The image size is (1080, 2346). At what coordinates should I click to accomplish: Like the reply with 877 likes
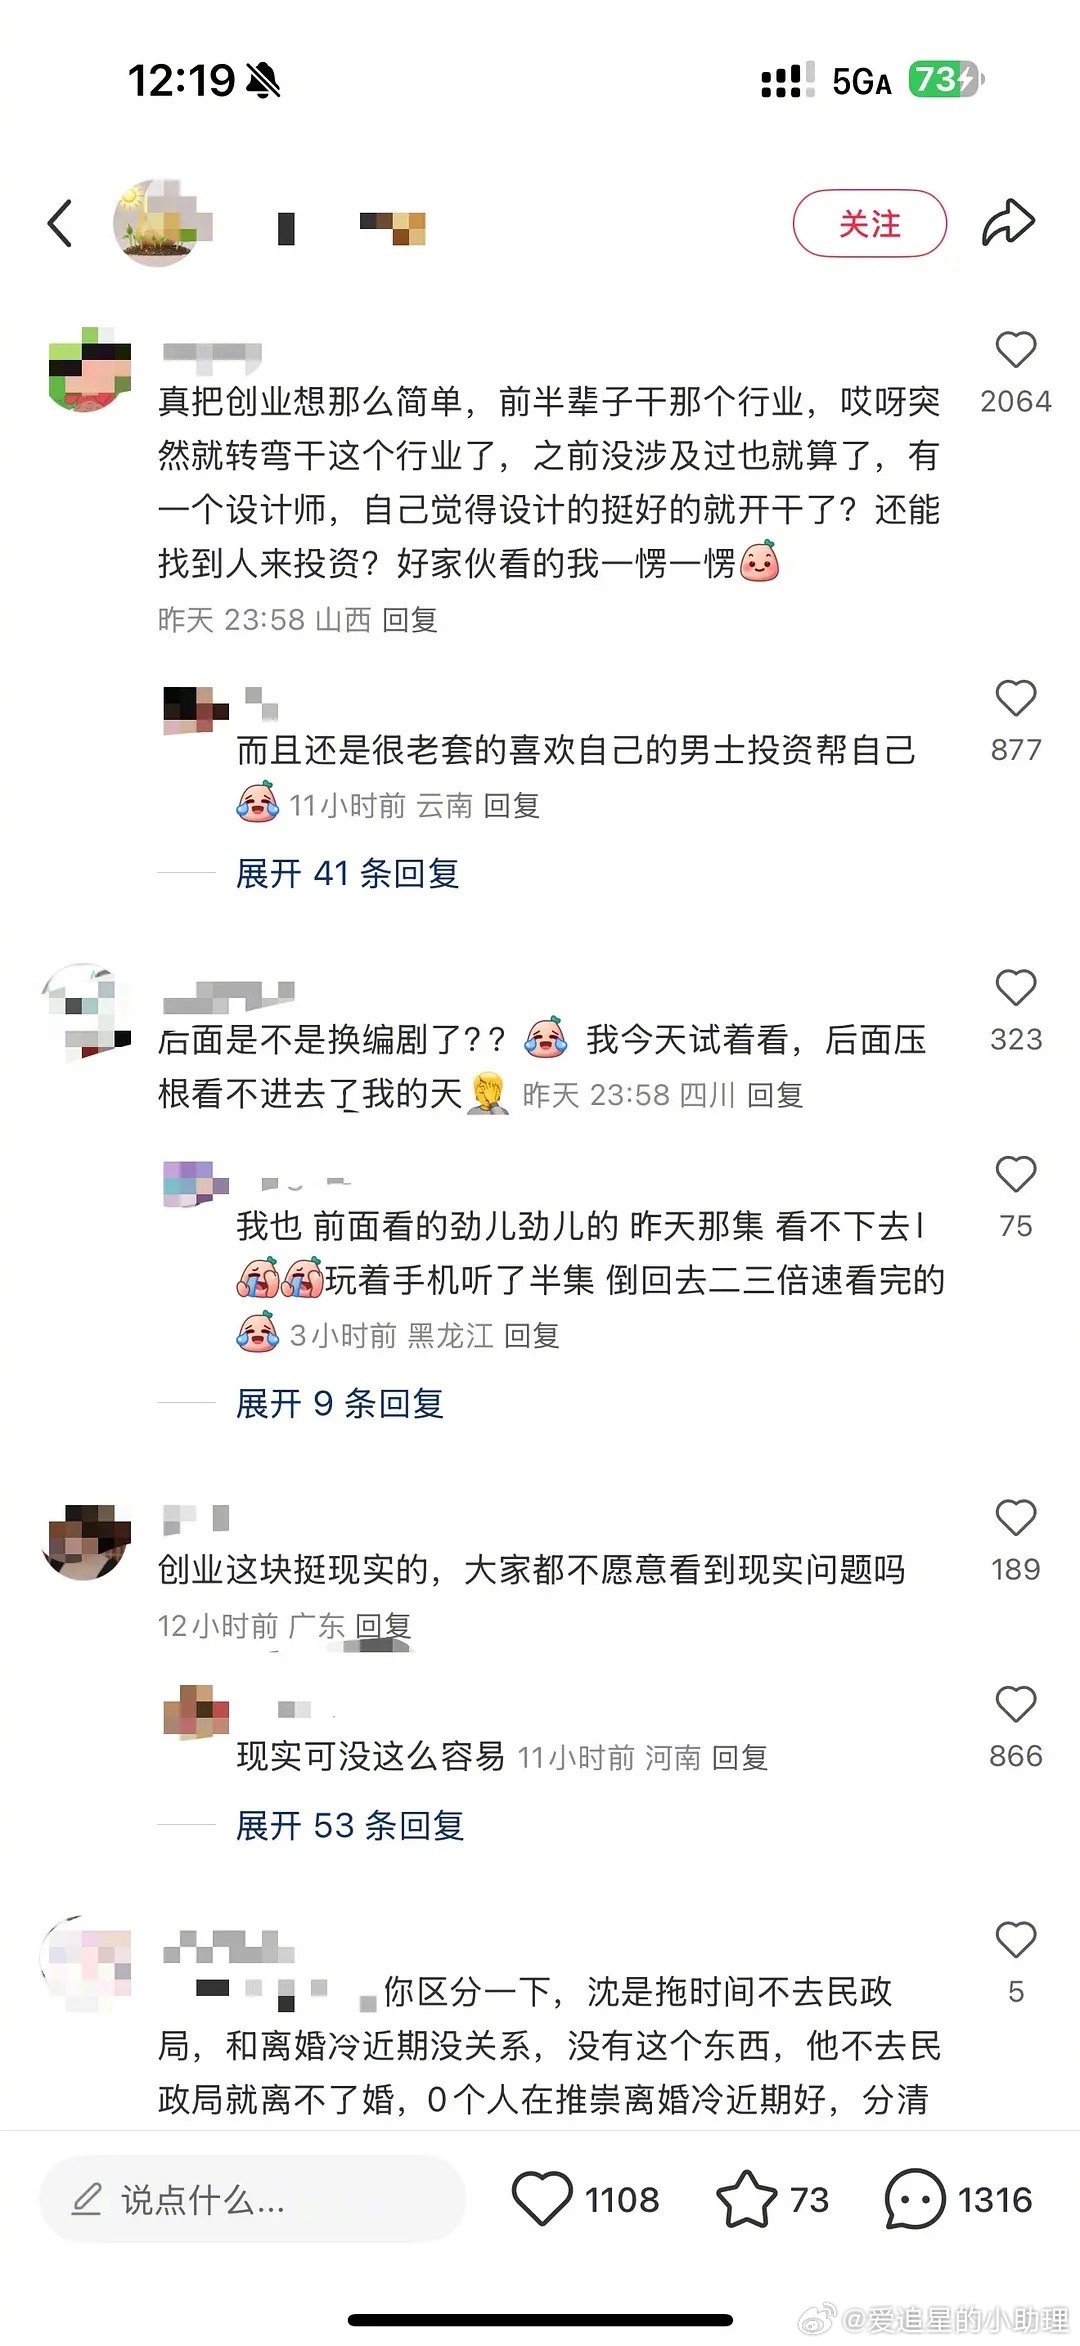click(1015, 698)
